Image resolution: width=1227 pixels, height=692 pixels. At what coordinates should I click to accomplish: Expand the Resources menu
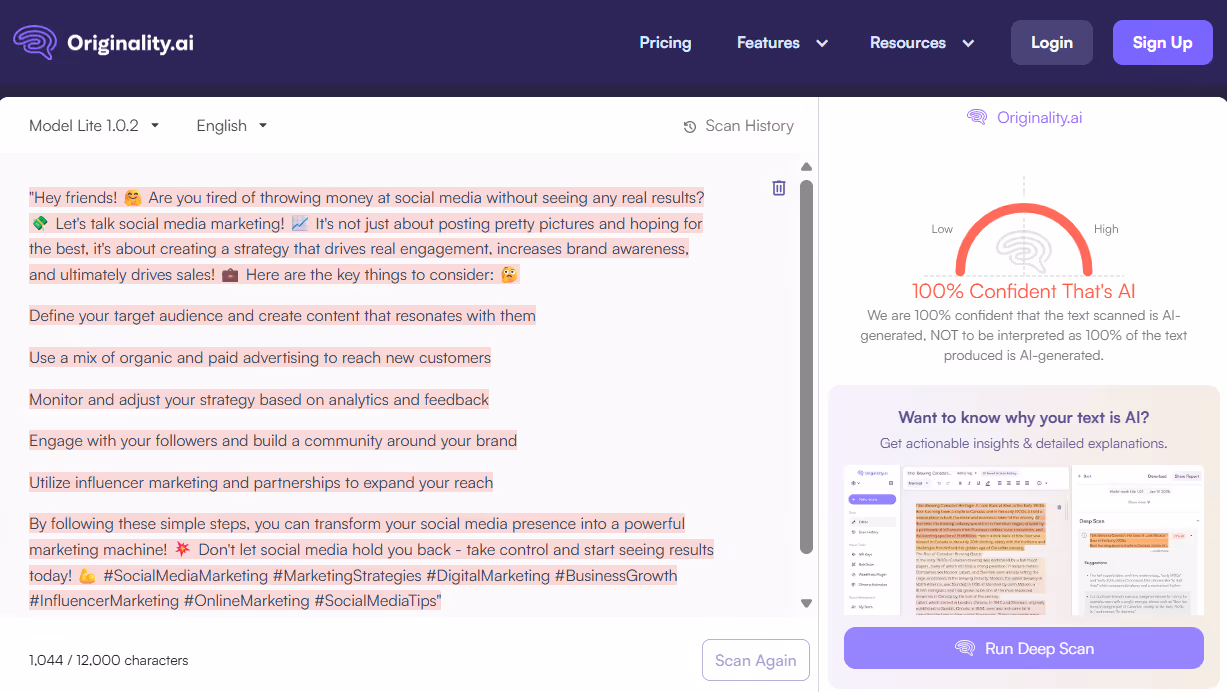pyautogui.click(x=921, y=43)
